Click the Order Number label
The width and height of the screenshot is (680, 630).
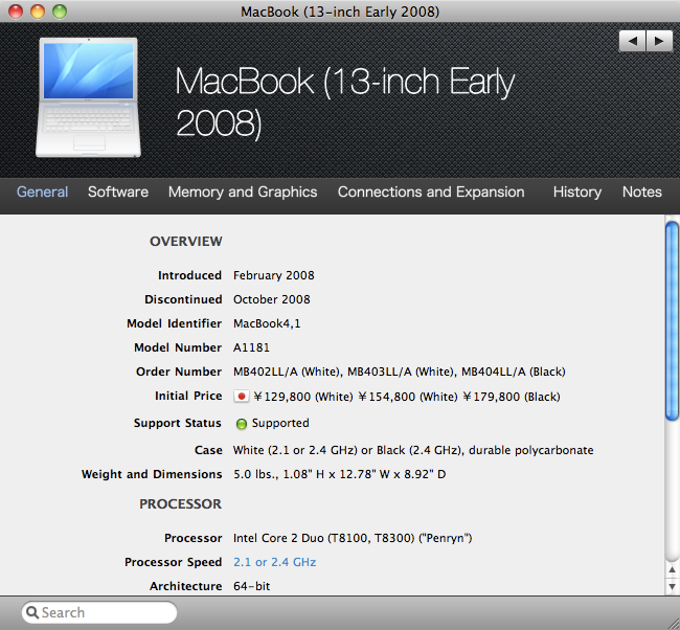[x=179, y=372]
